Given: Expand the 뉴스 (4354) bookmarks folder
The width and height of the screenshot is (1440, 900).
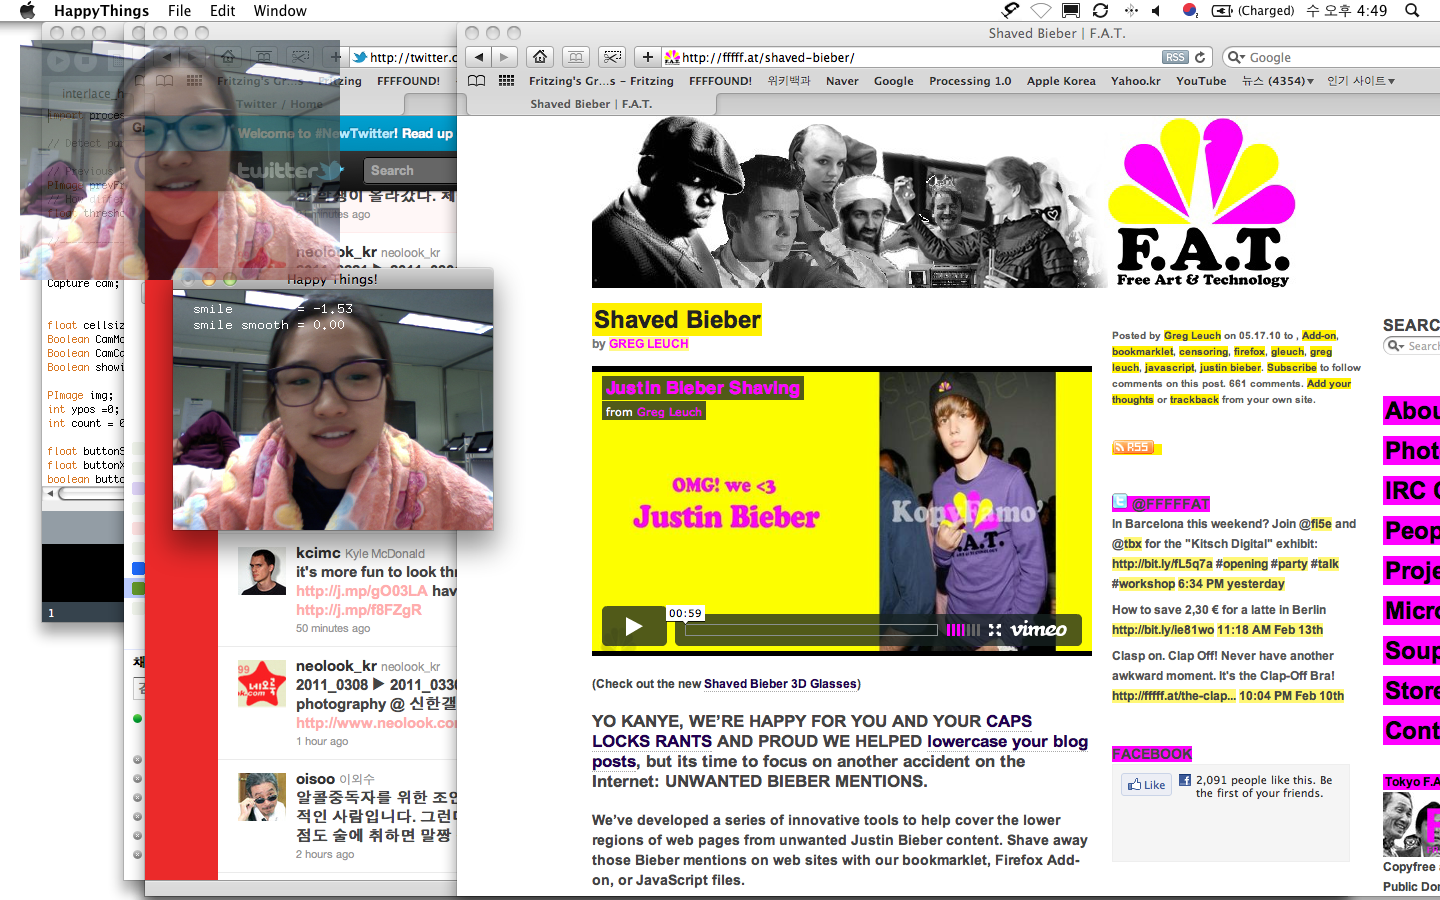Looking at the screenshot, I should click(x=1277, y=81).
